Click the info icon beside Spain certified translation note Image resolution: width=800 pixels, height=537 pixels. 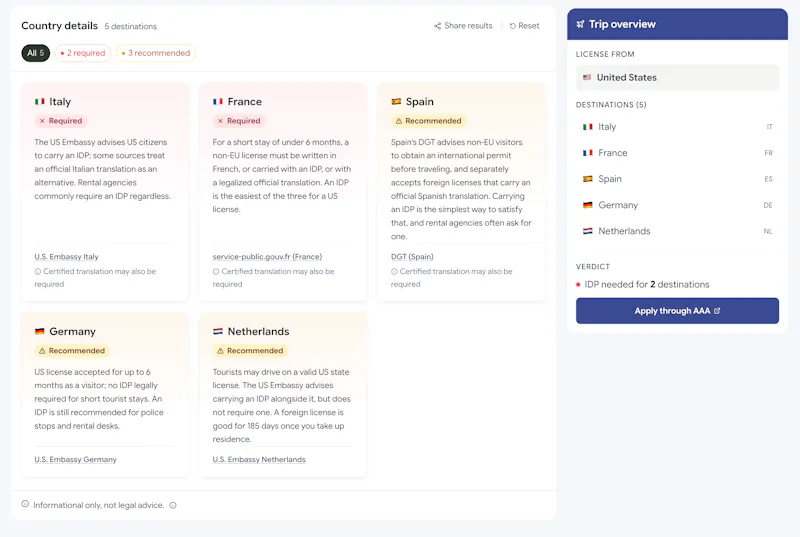pos(394,272)
